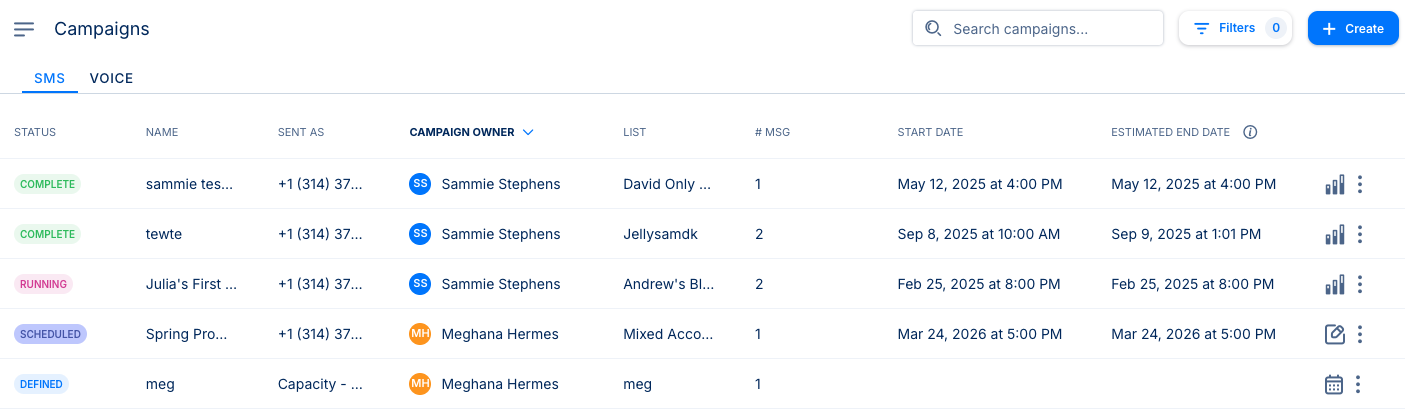This screenshot has height=410, width=1405.
Task: Open the hamburger navigation menu
Action: point(24,29)
